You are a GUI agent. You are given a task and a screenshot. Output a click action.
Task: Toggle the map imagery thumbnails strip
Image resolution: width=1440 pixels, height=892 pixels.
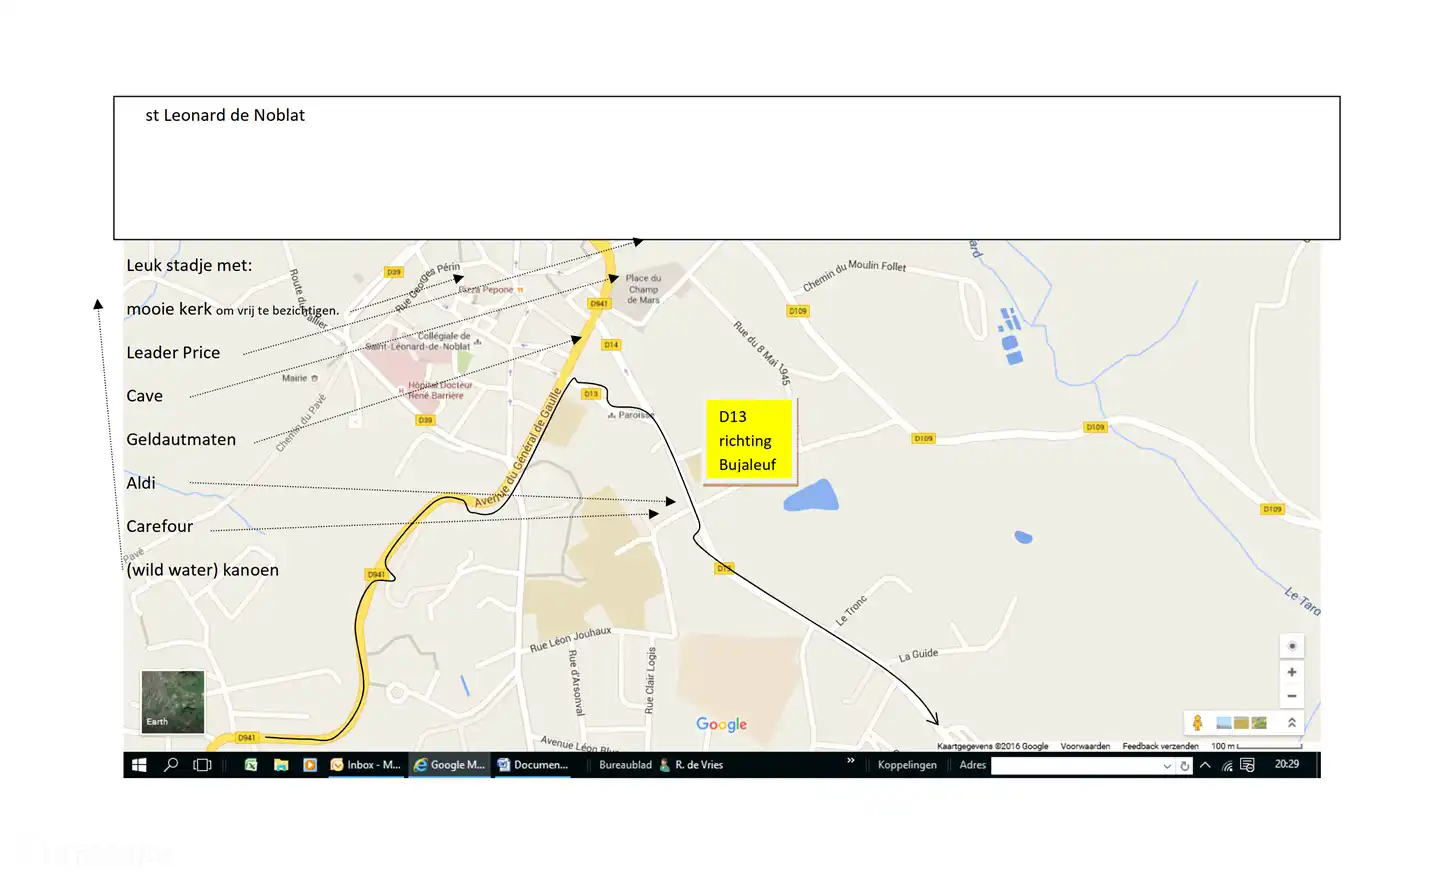[x=1241, y=723]
